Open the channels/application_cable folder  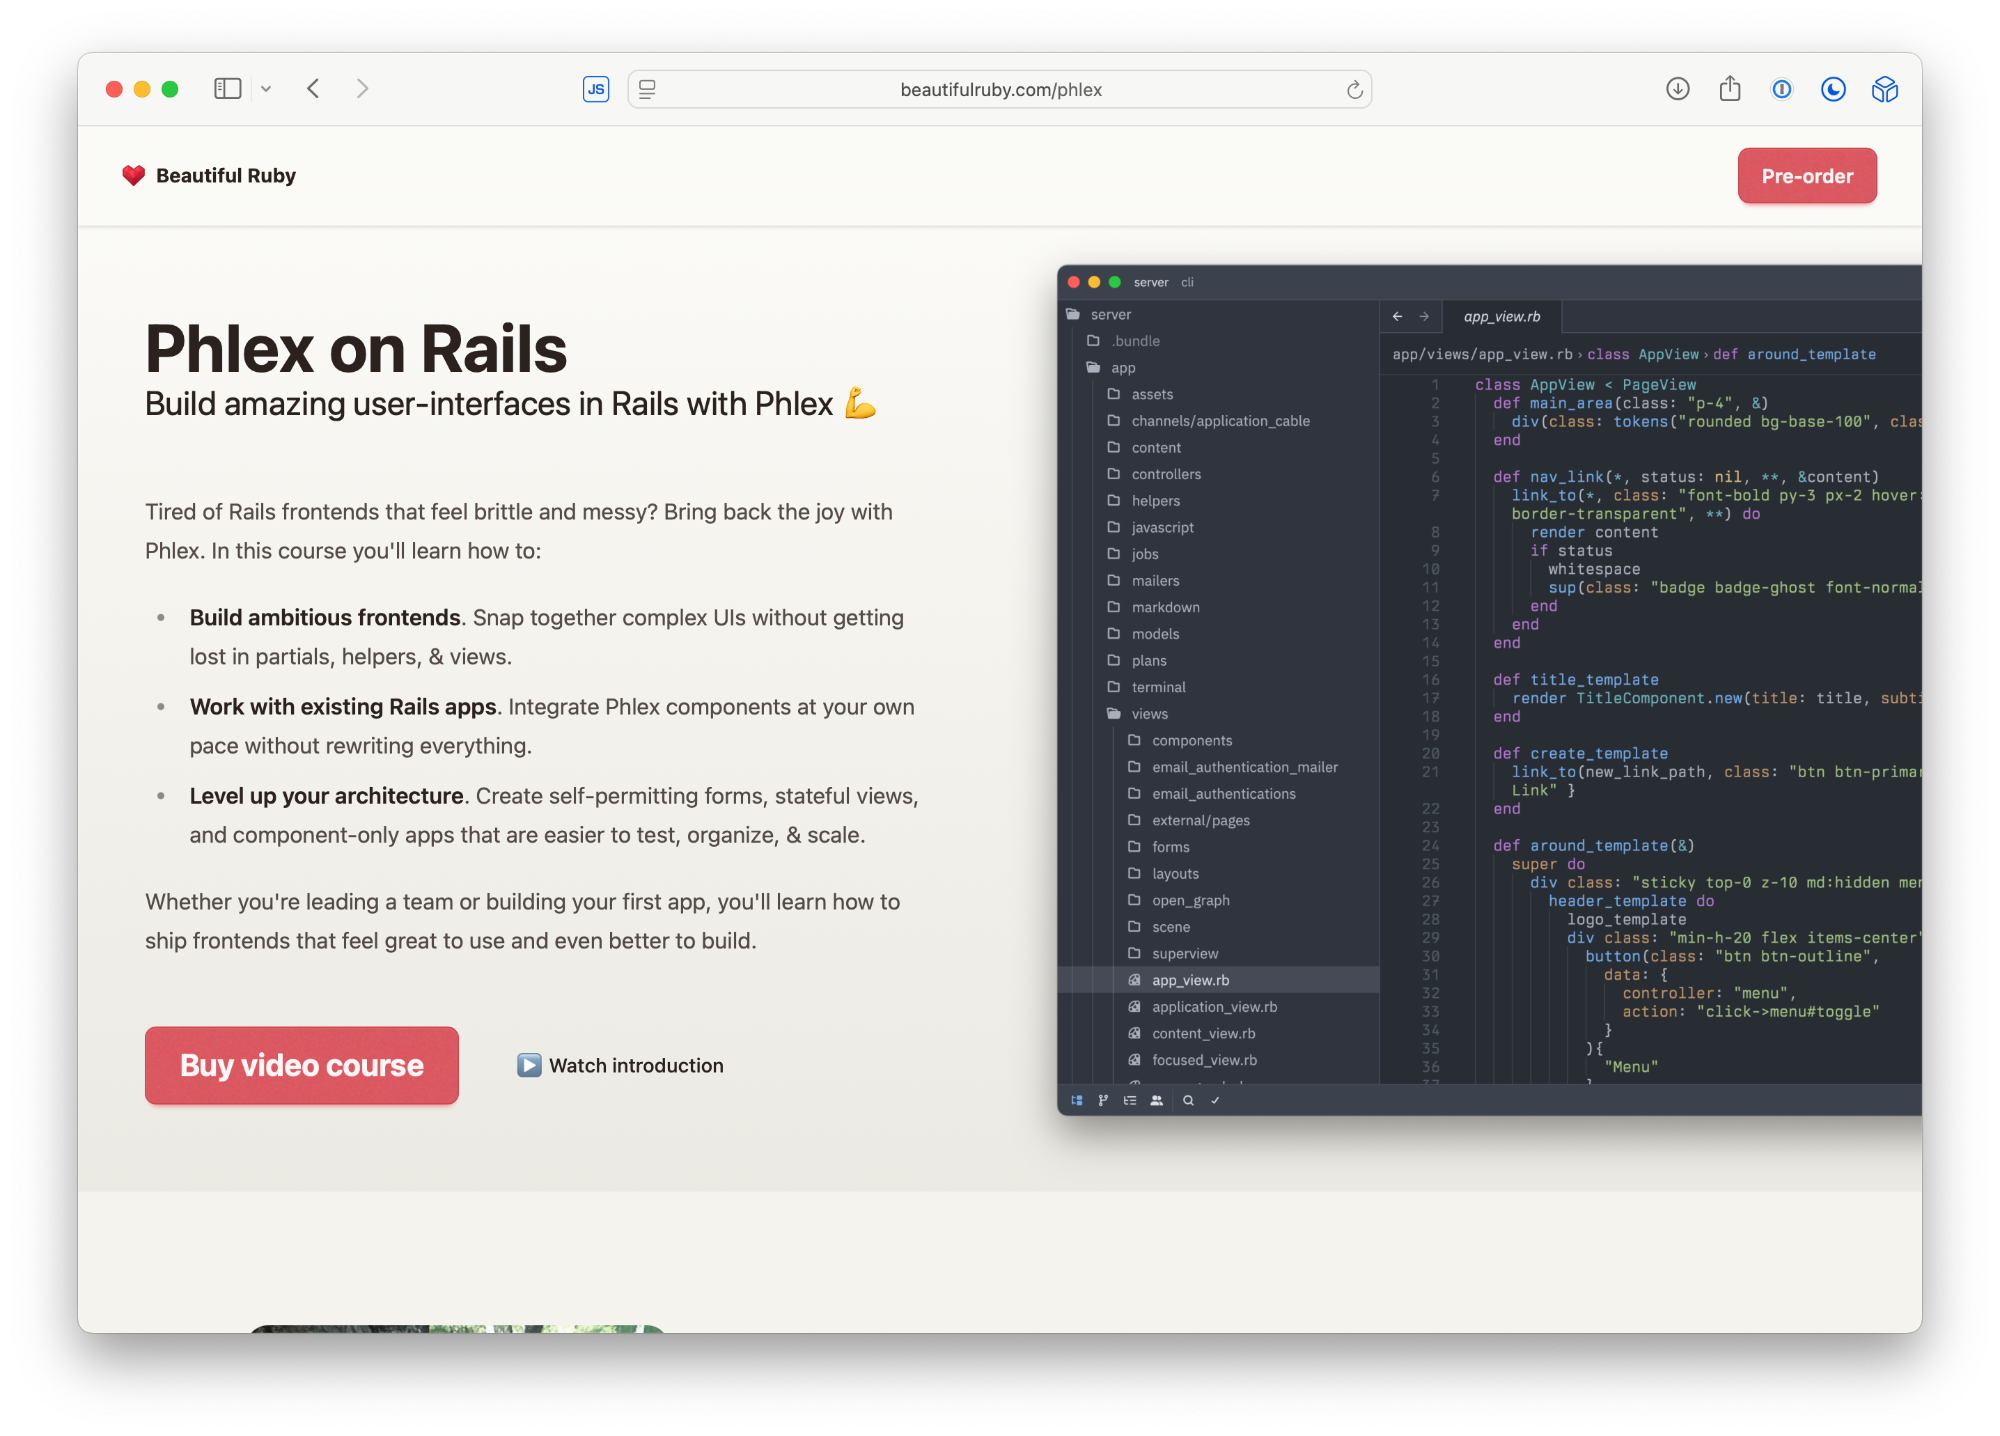pos(1218,421)
